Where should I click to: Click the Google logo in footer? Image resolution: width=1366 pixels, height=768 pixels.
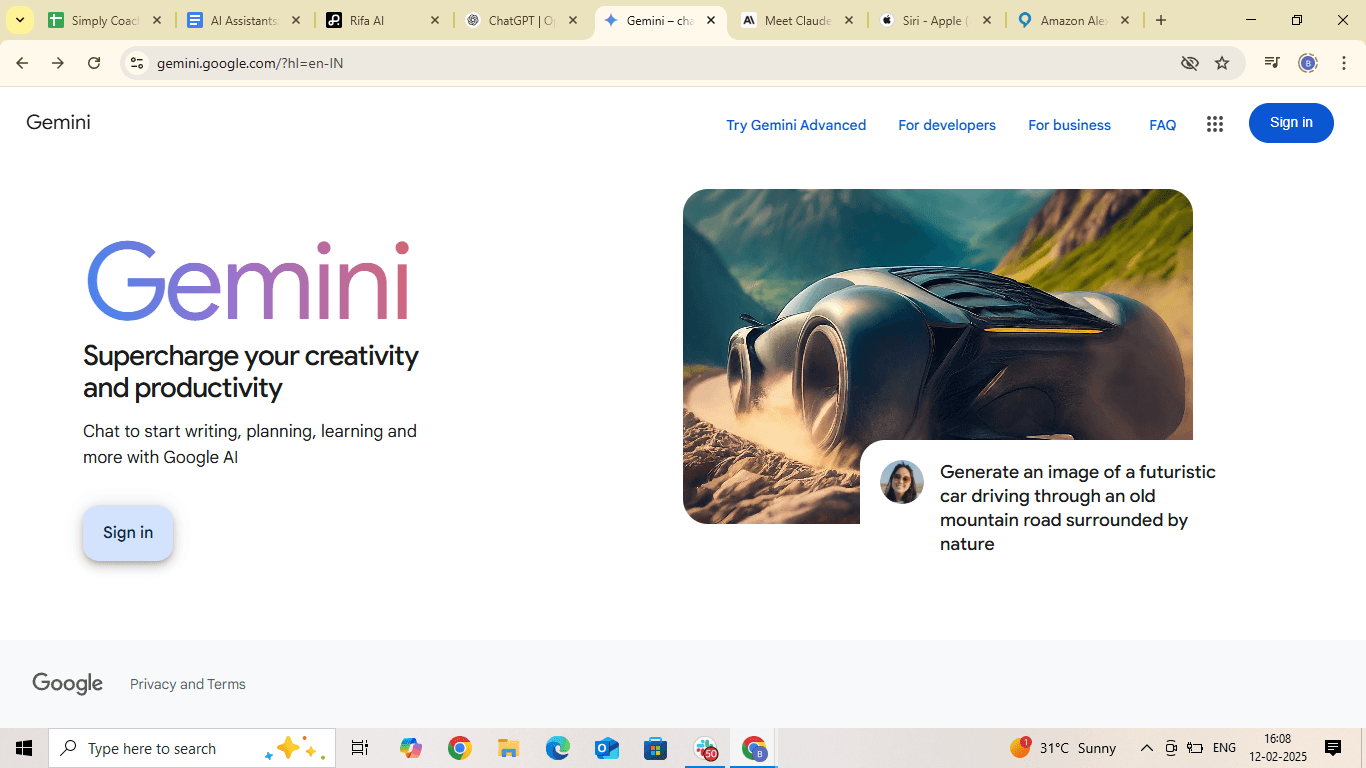click(68, 684)
